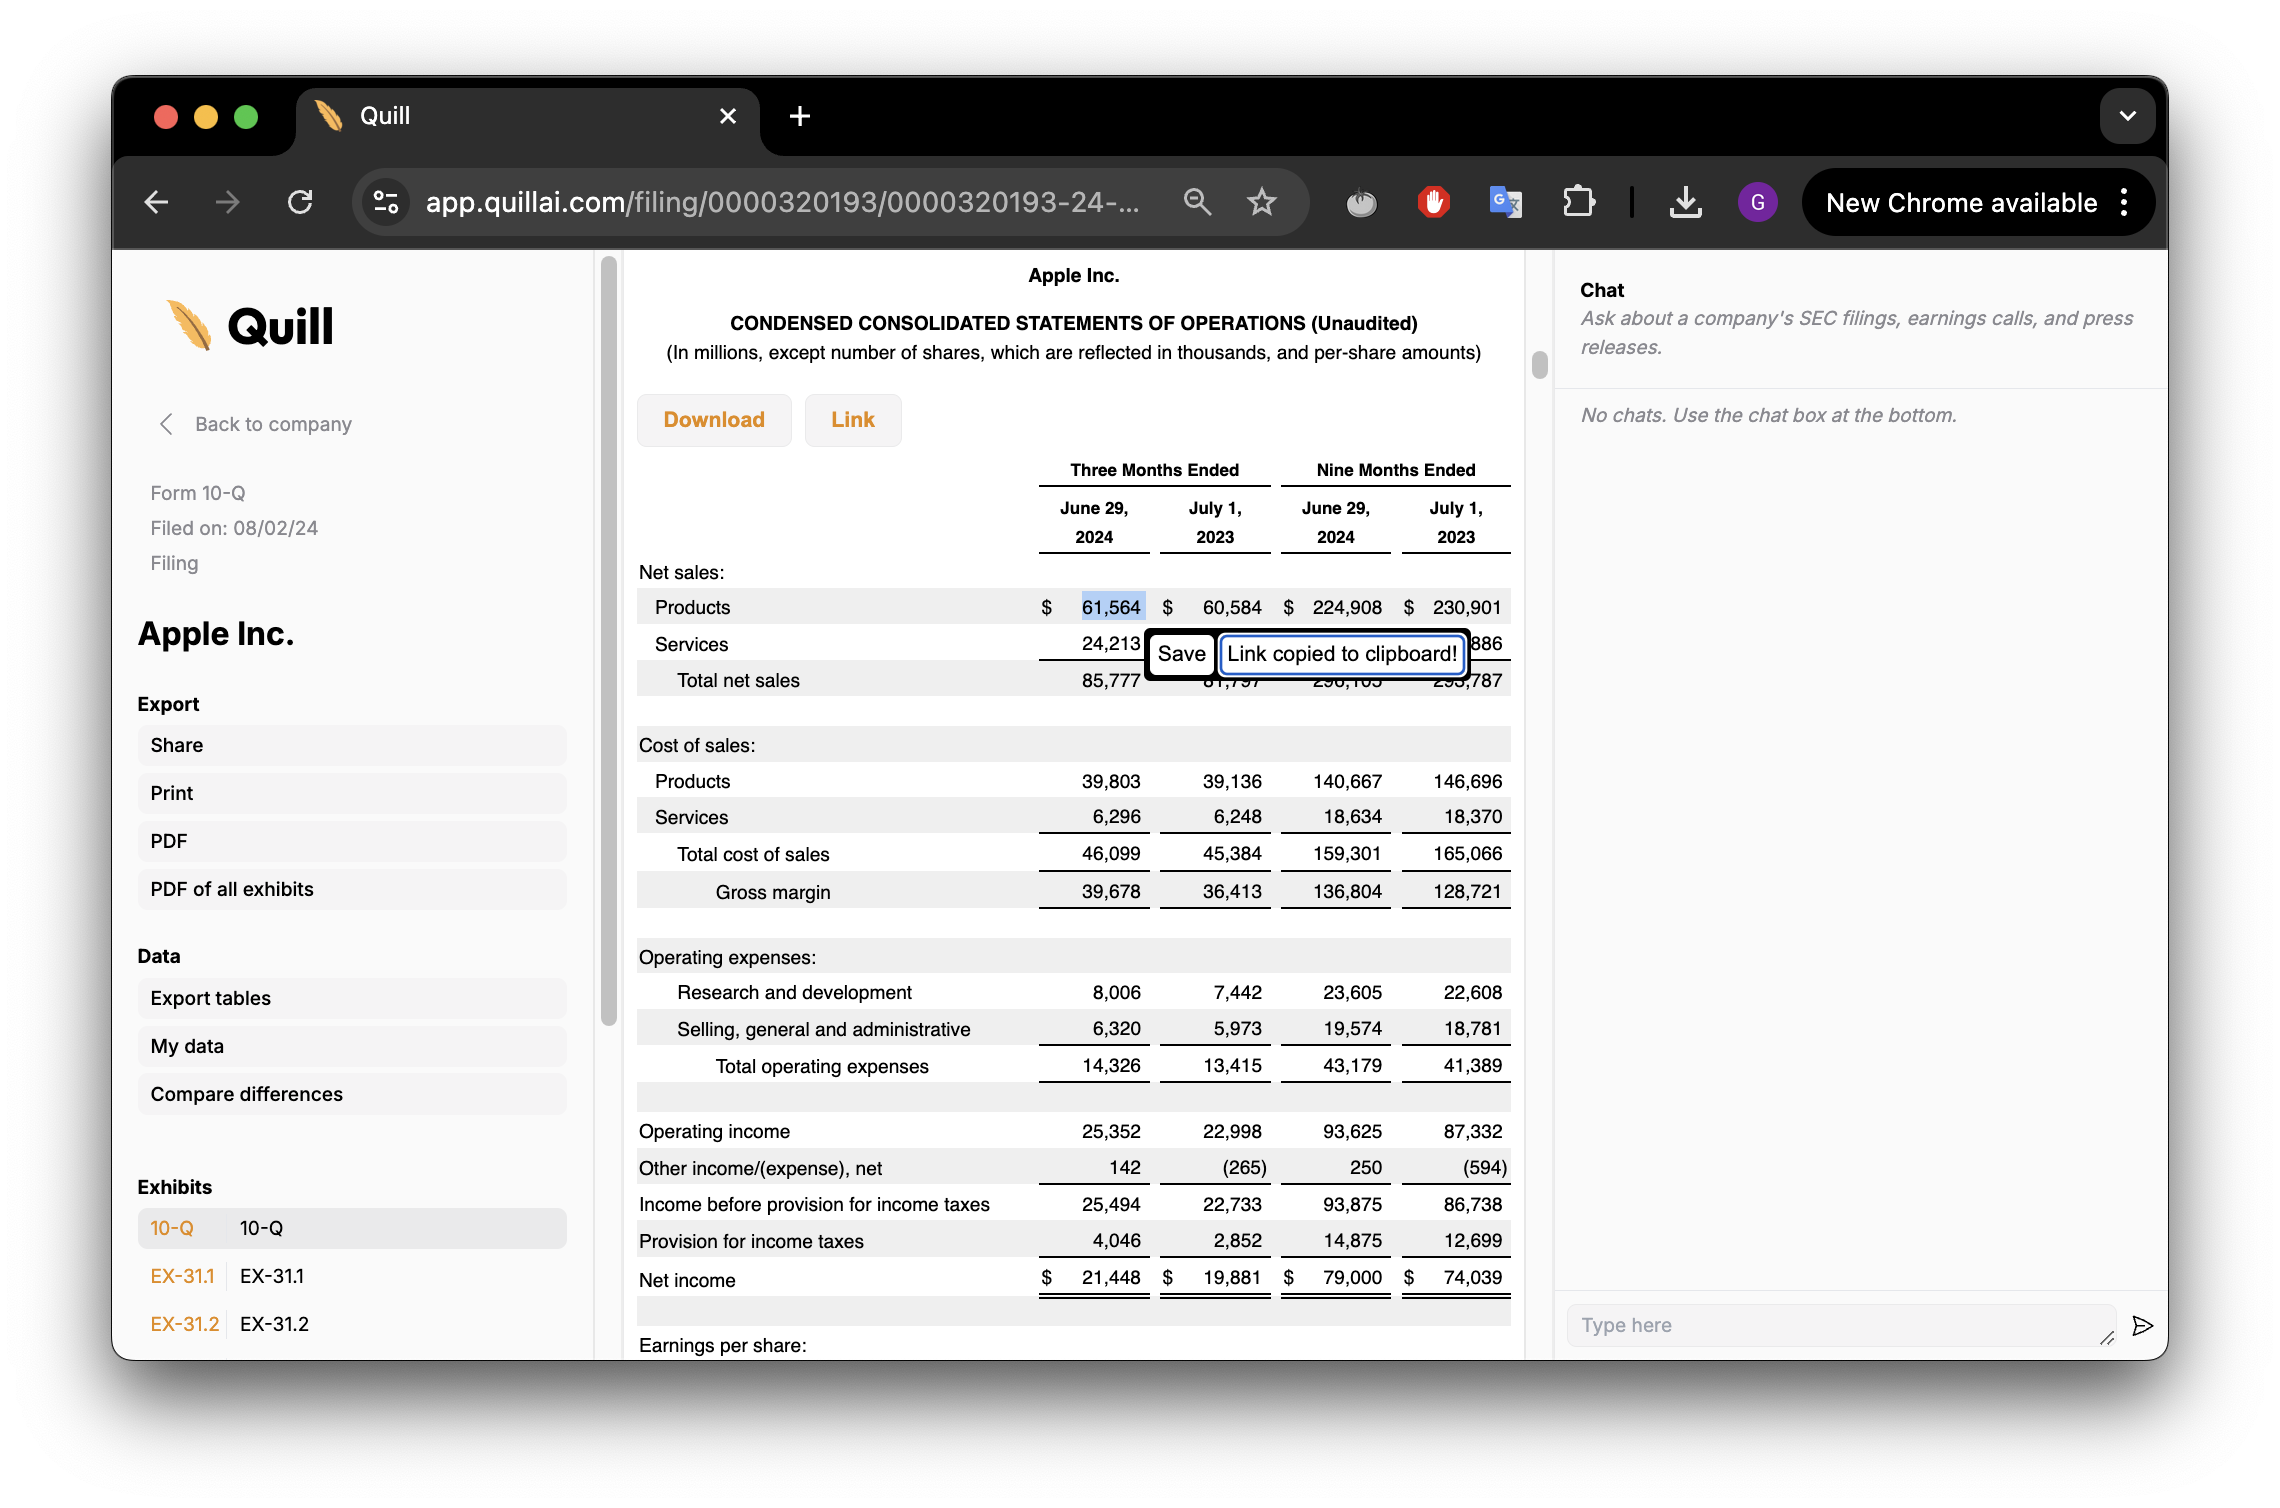Open My data option
The width and height of the screenshot is (2280, 1508).
point(352,1047)
